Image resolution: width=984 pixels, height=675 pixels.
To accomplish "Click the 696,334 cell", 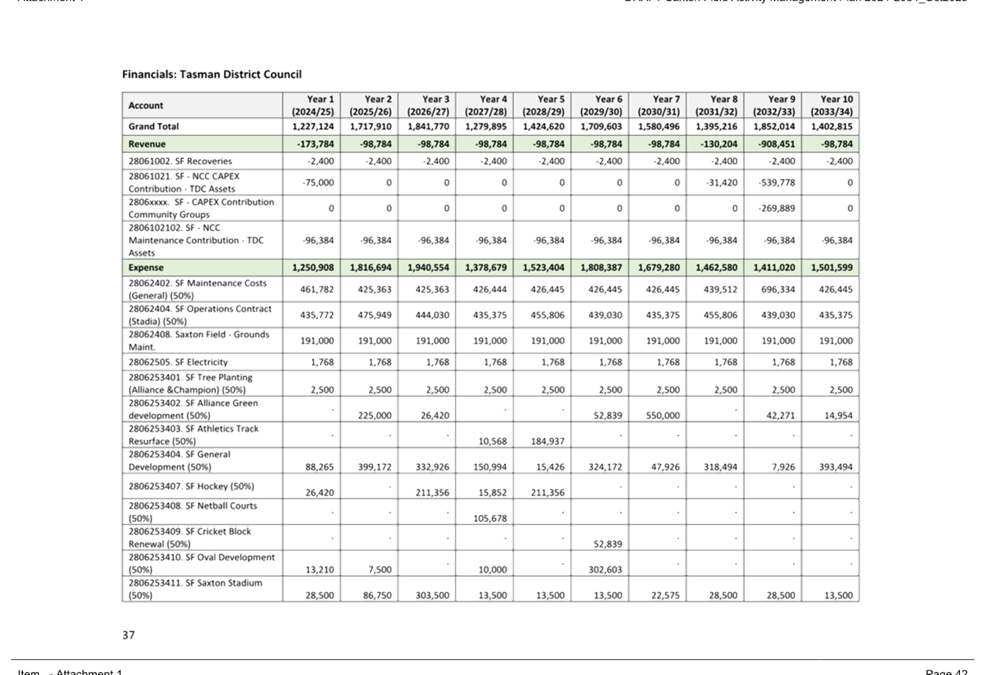I will tap(779, 290).
